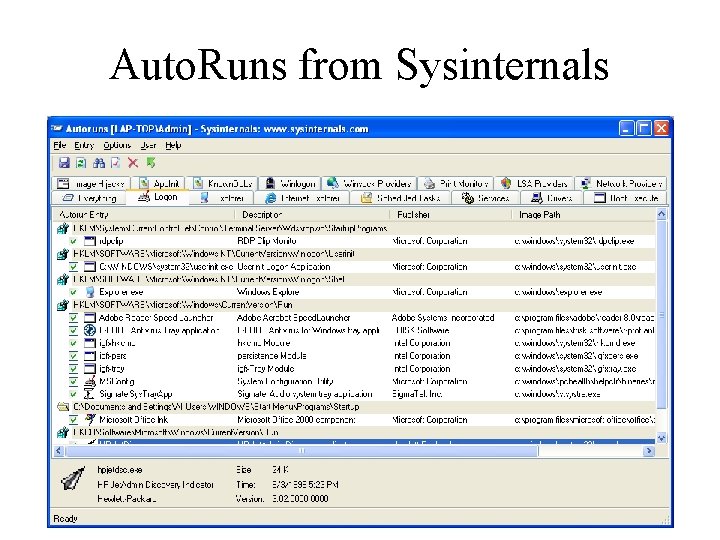Click the Refresh toolbar icon
Image resolution: width=720 pixels, height=540 pixels.
click(81, 163)
